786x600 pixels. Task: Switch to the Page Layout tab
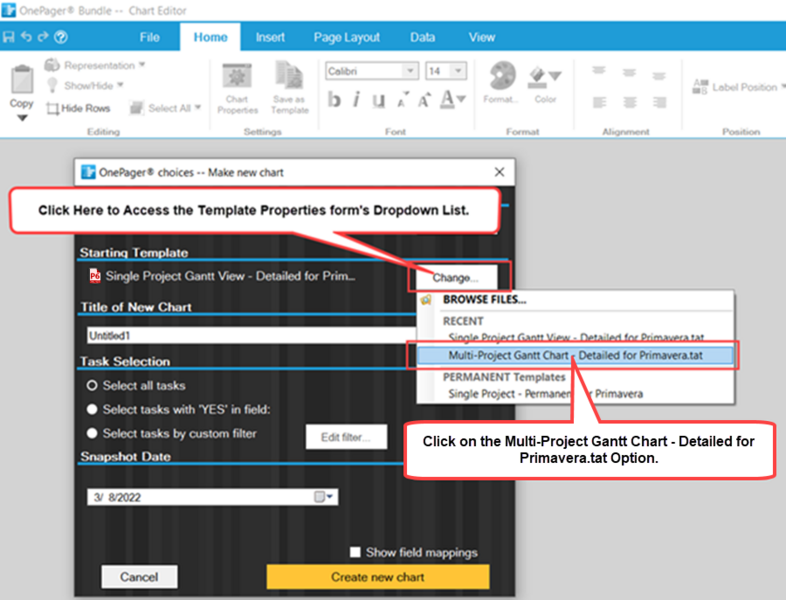tap(347, 37)
